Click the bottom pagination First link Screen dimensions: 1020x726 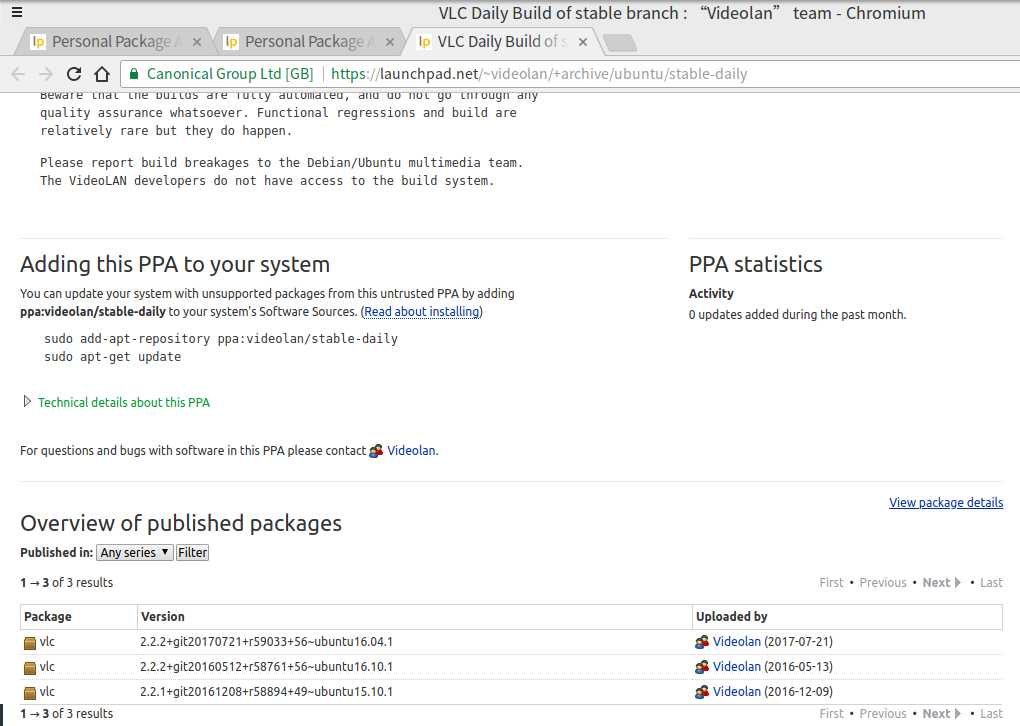tap(831, 714)
